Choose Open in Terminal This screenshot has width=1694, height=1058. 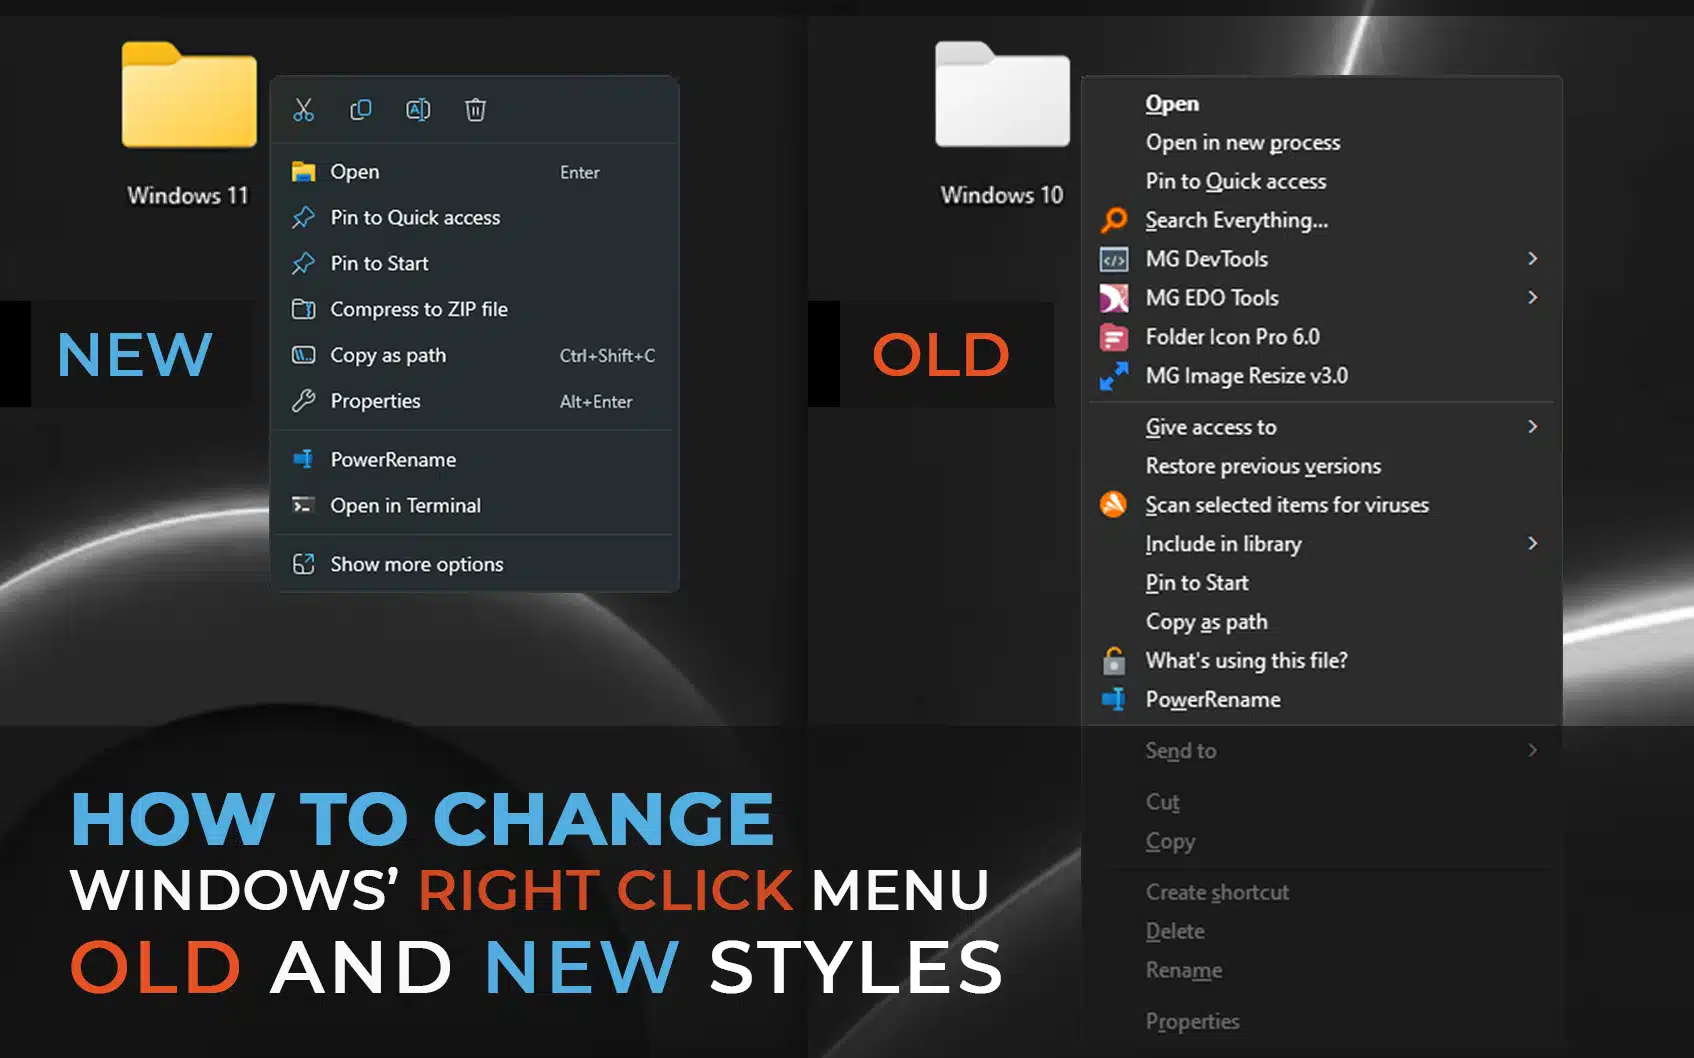click(475, 505)
